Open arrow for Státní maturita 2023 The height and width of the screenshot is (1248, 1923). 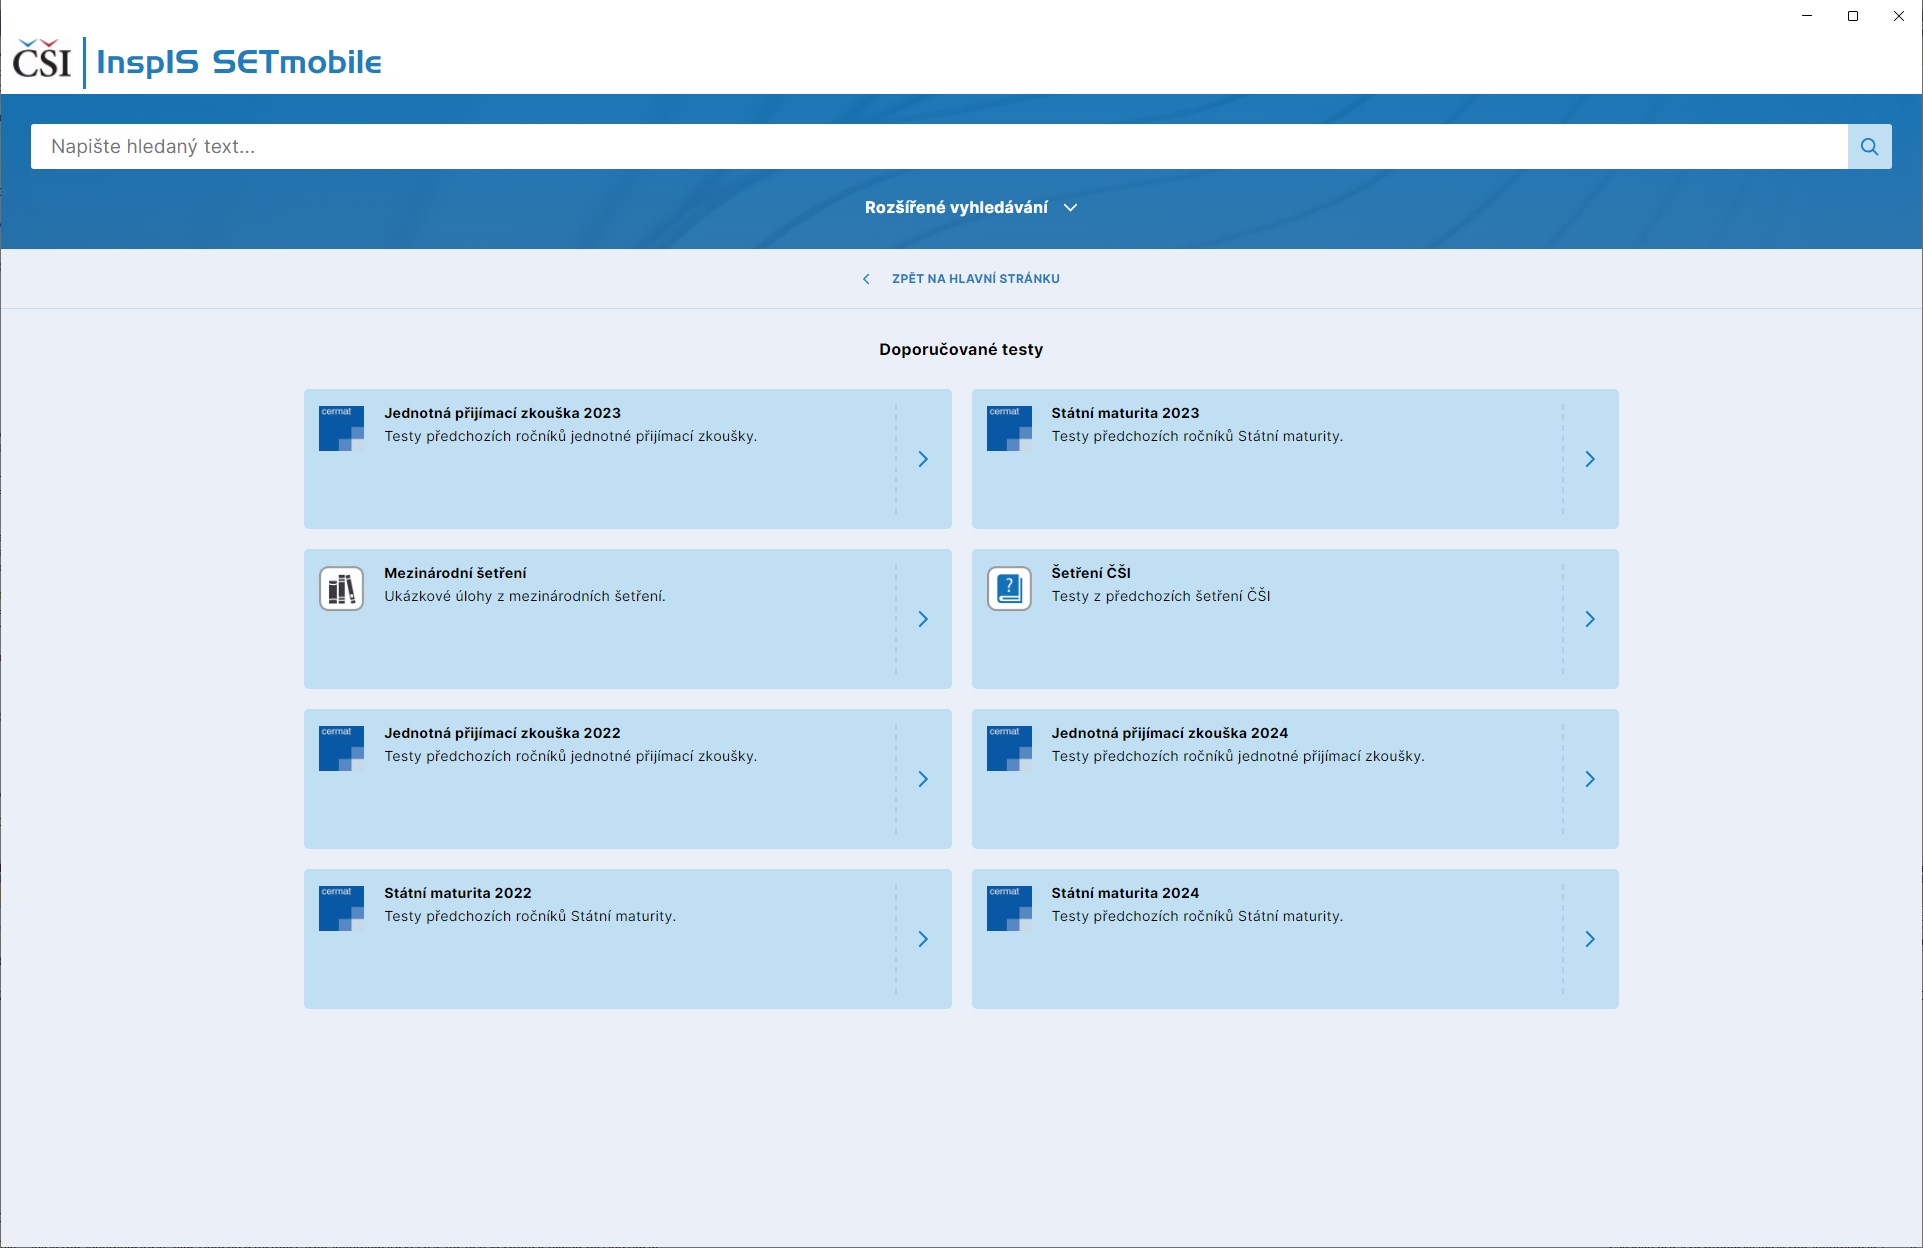pos(1590,459)
